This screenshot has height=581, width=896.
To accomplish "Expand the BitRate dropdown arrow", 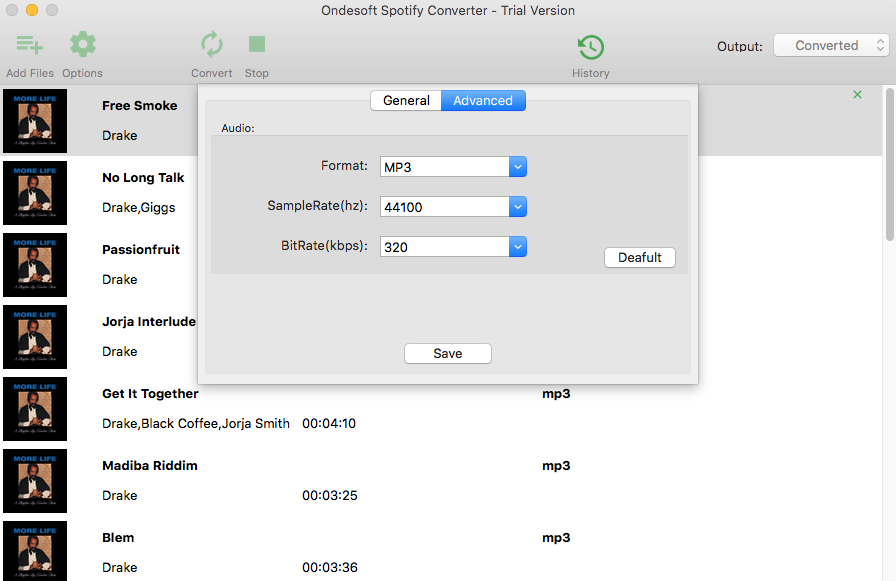I will tap(518, 247).
